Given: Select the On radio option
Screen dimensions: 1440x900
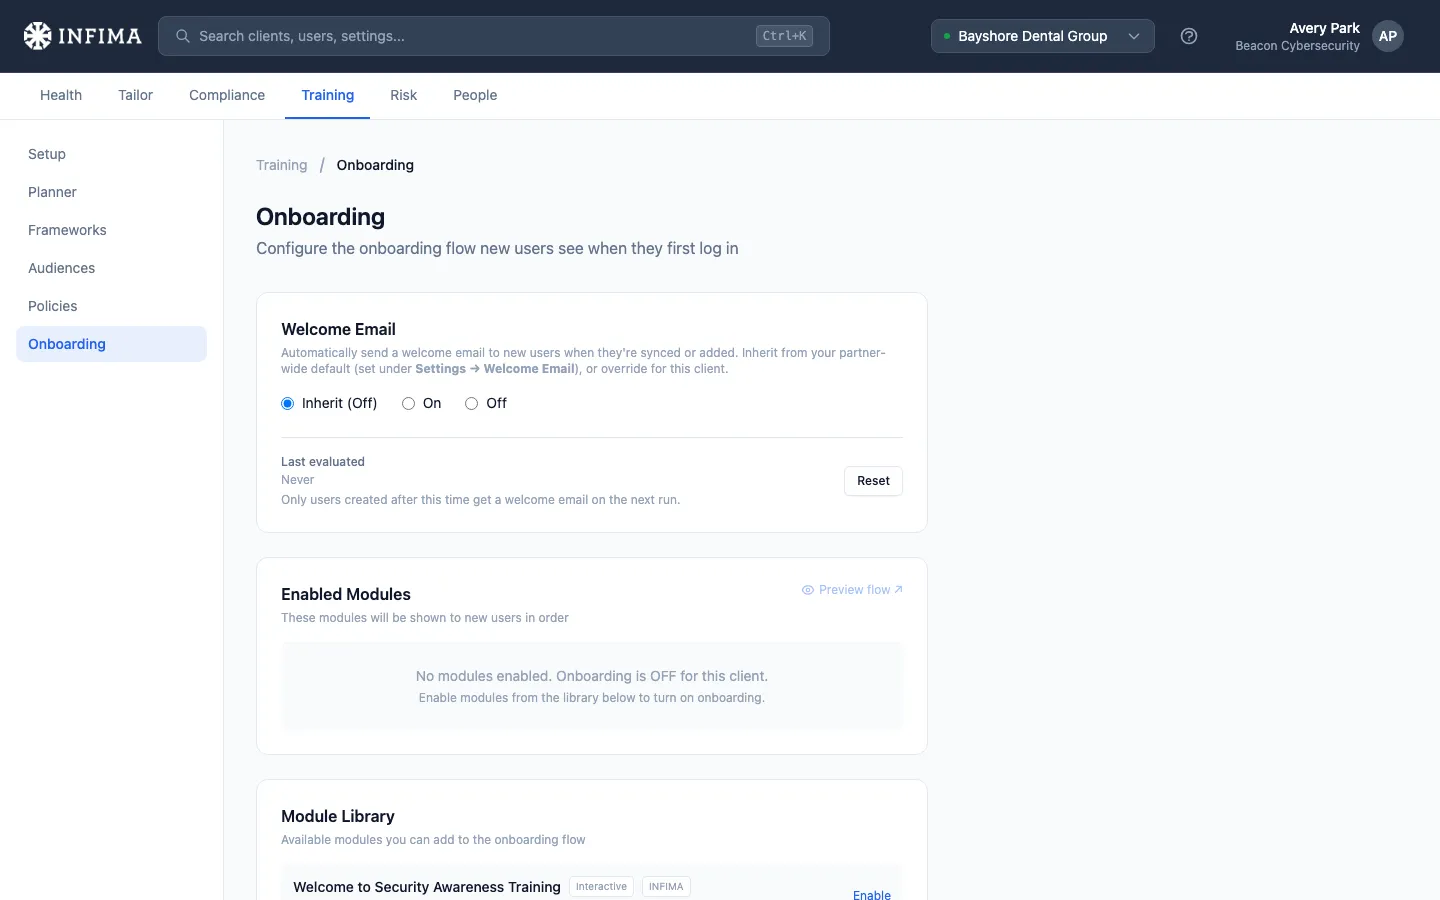Looking at the screenshot, I should pos(408,404).
